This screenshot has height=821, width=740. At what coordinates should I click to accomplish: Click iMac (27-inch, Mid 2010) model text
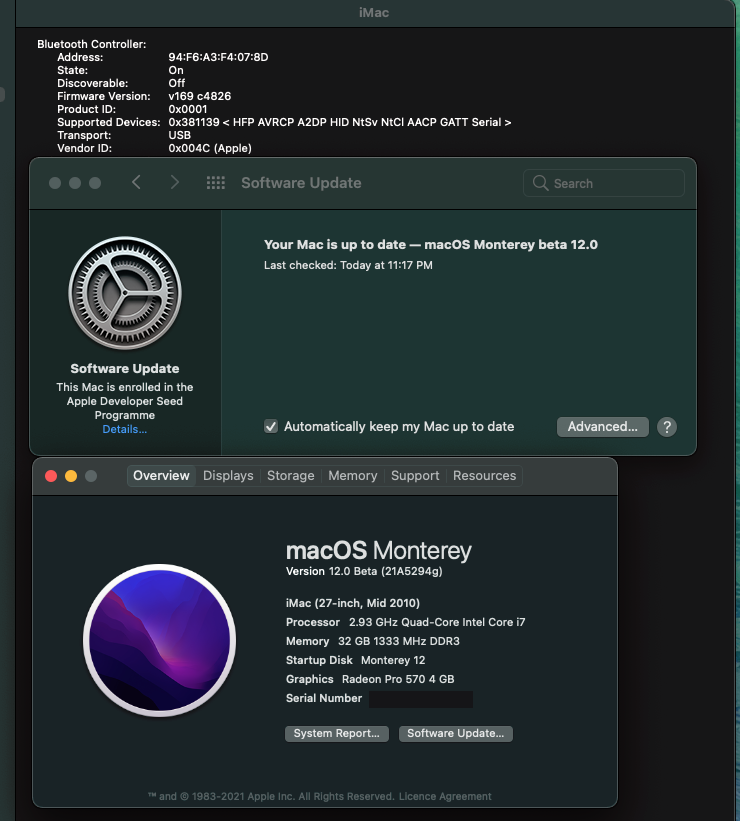point(352,603)
